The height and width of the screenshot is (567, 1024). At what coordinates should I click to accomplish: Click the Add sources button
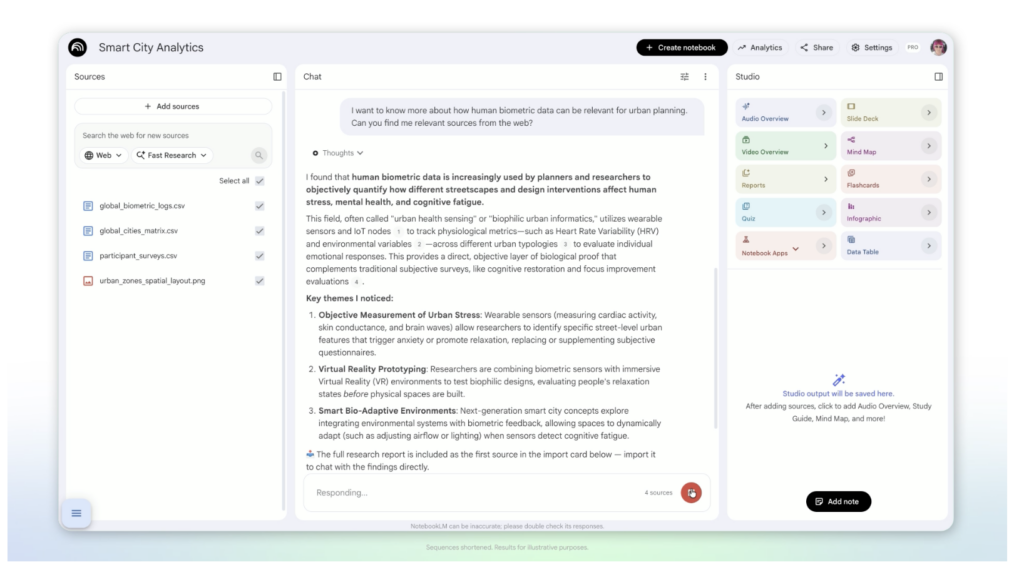pyautogui.click(x=172, y=106)
